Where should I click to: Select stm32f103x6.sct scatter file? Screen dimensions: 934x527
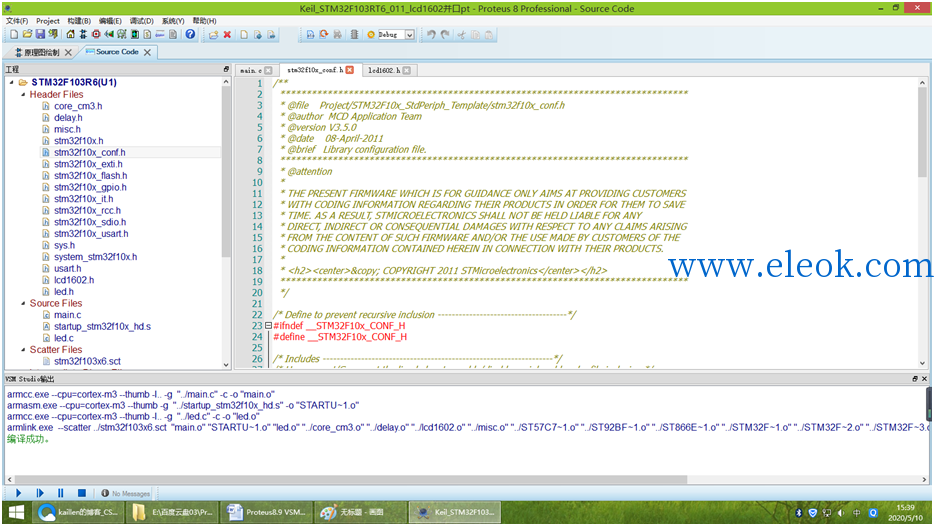(x=87, y=361)
